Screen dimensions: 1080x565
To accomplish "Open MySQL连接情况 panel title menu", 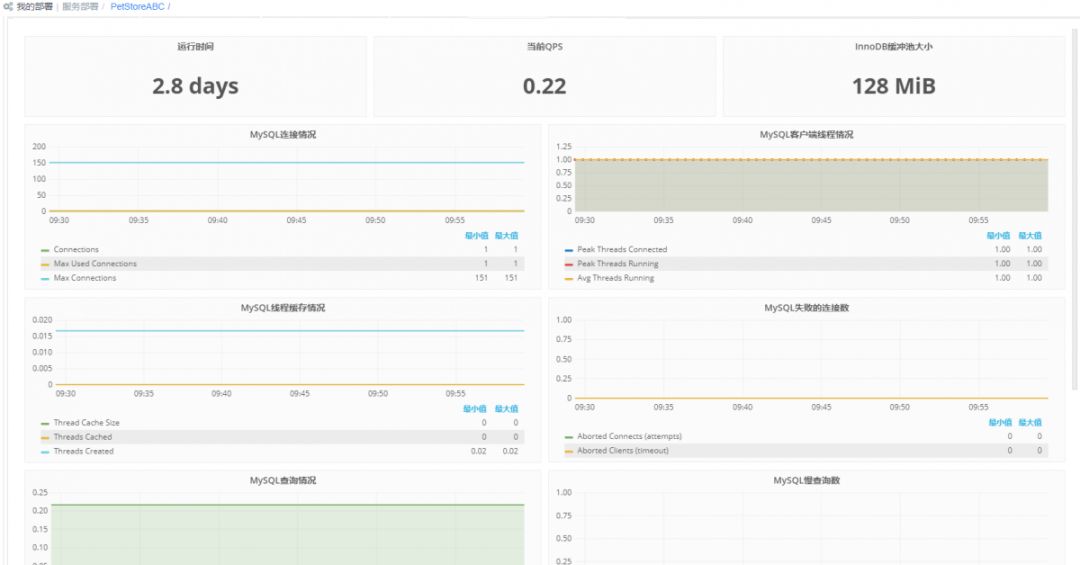I will pyautogui.click(x=282, y=134).
